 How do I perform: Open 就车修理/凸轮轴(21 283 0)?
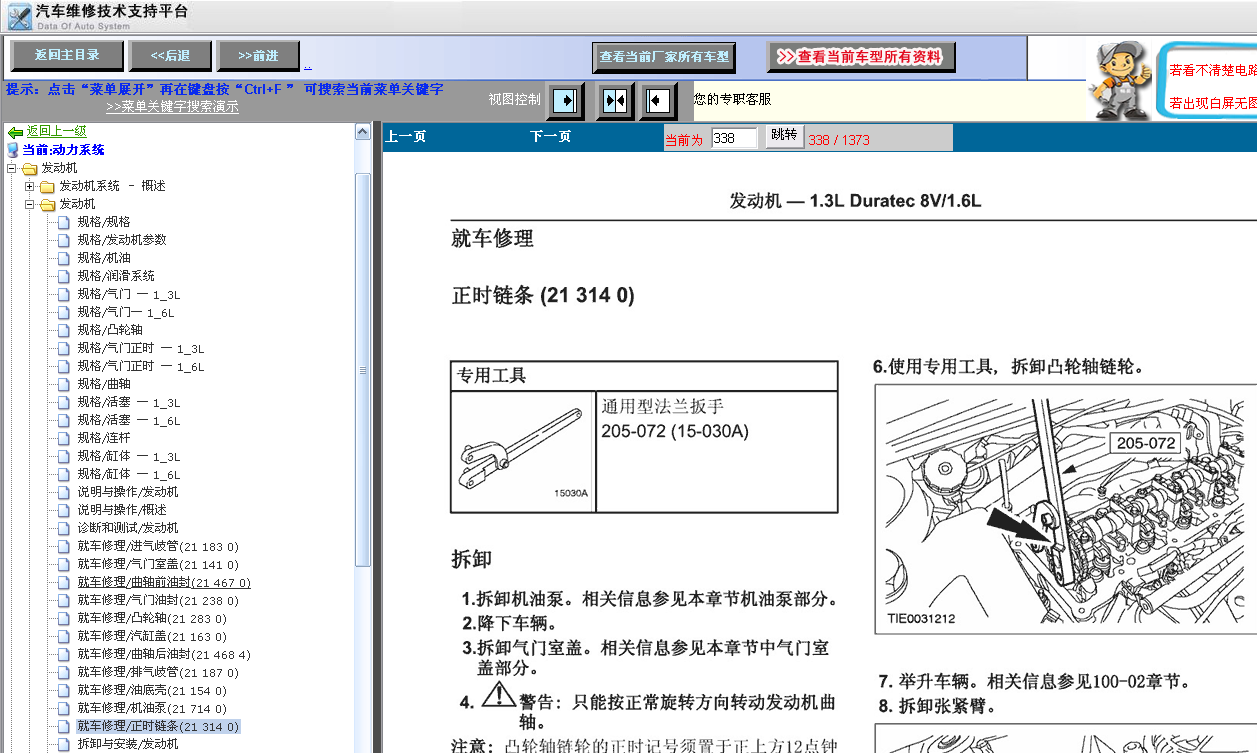point(152,618)
